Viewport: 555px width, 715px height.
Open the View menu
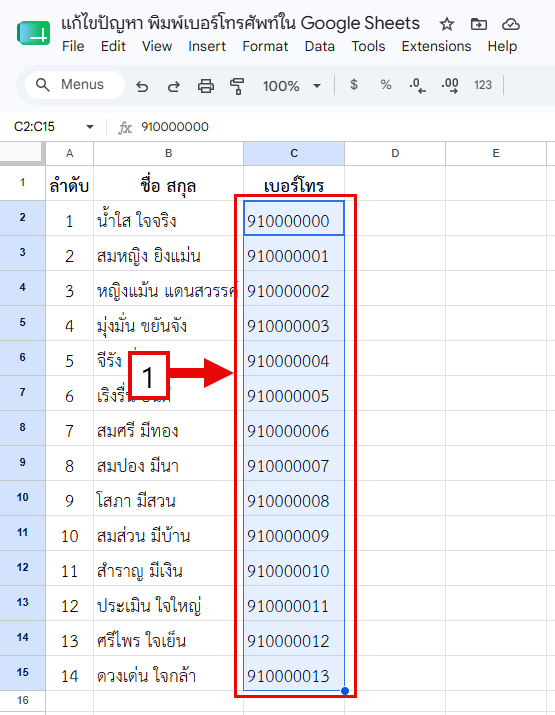pos(157,47)
